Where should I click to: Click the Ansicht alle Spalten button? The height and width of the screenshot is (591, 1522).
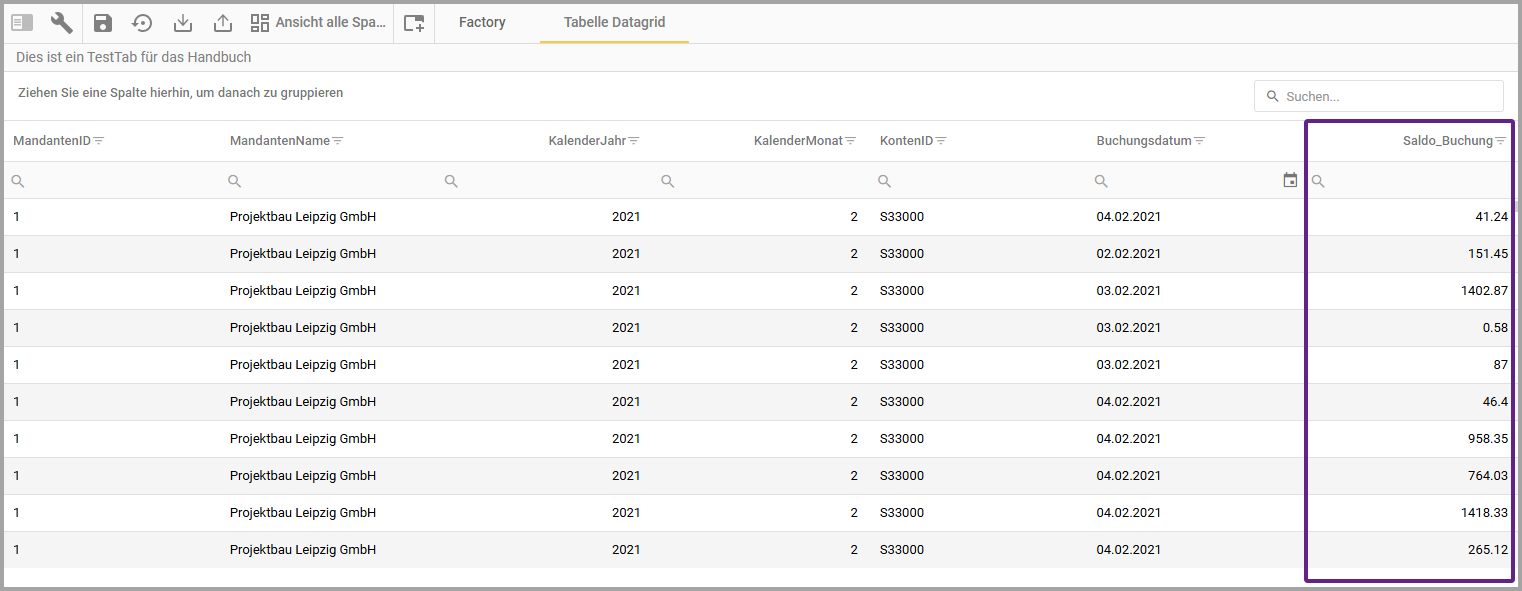pyautogui.click(x=318, y=22)
